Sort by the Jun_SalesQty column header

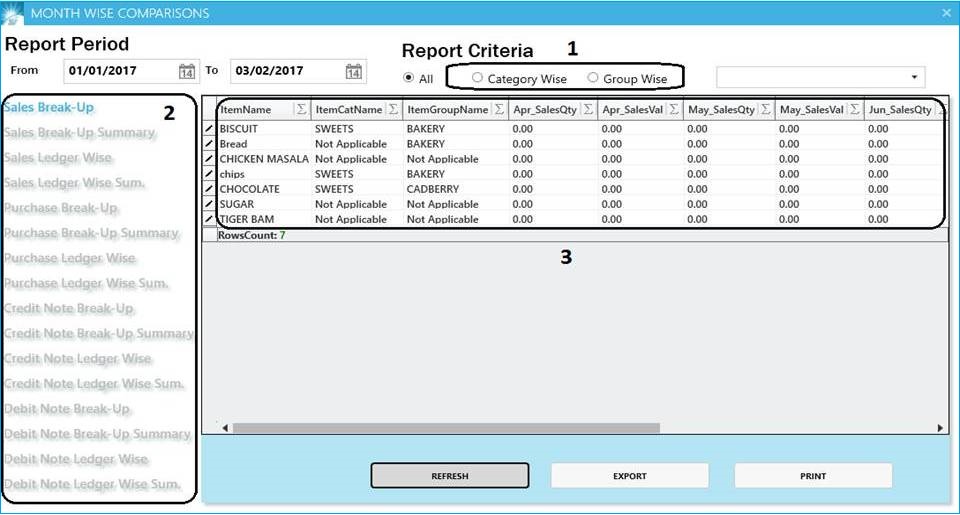pos(900,110)
